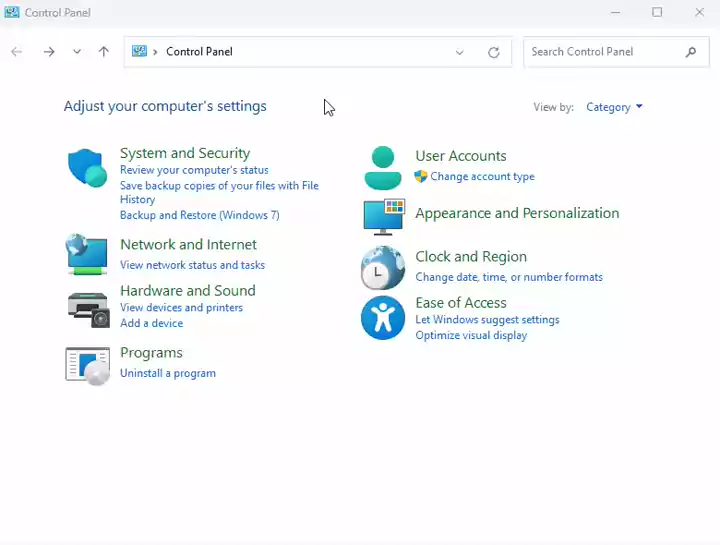Click the Network and Internet globe icon
This screenshot has width=720, height=545.
[87, 254]
